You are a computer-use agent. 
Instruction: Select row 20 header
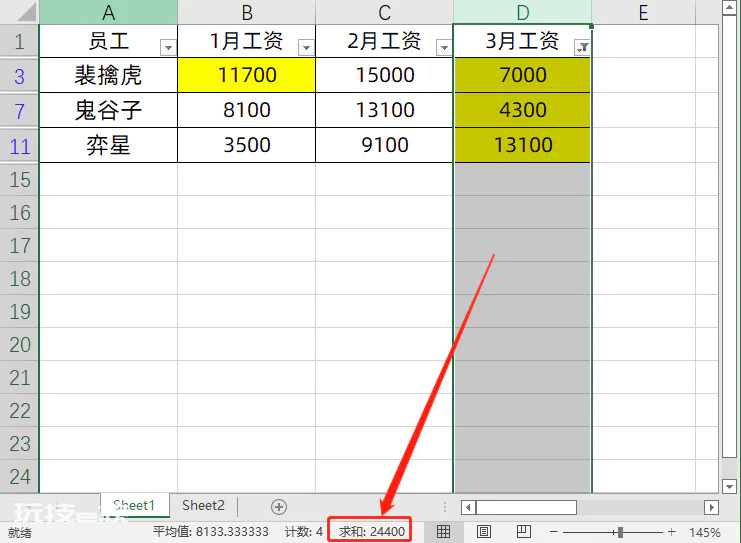click(x=19, y=345)
